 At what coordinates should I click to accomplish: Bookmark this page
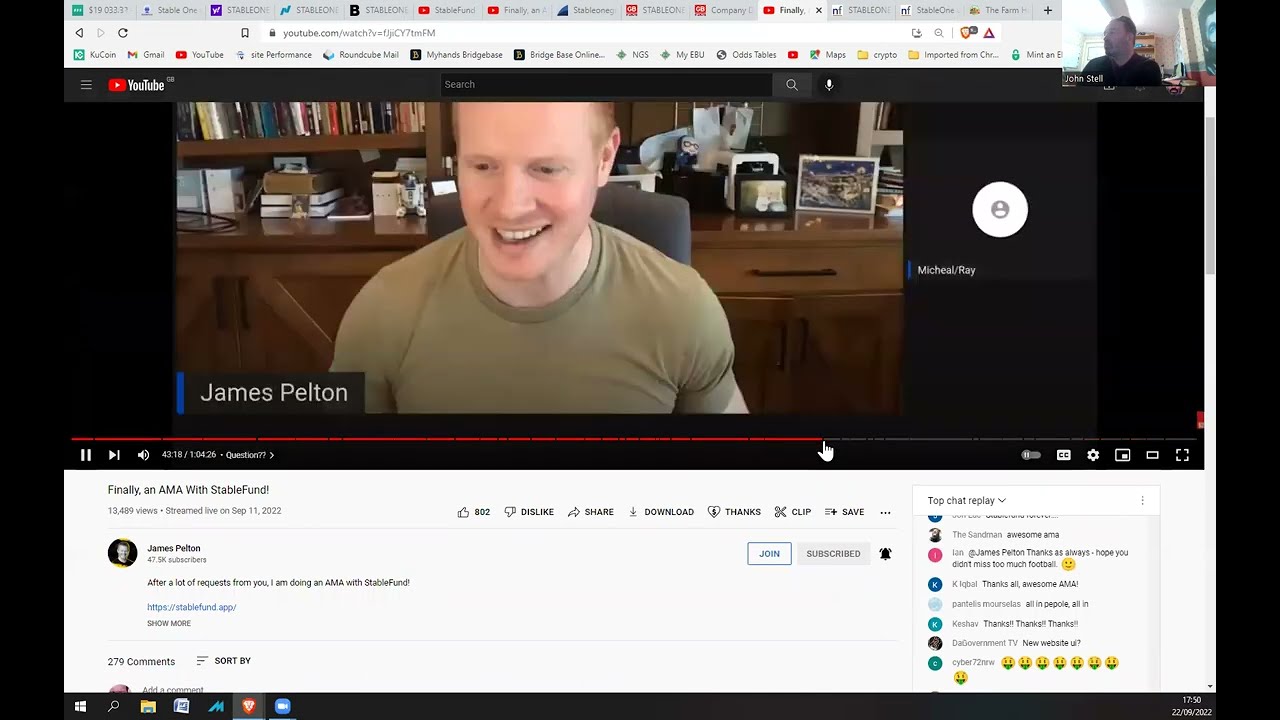pyautogui.click(x=244, y=33)
